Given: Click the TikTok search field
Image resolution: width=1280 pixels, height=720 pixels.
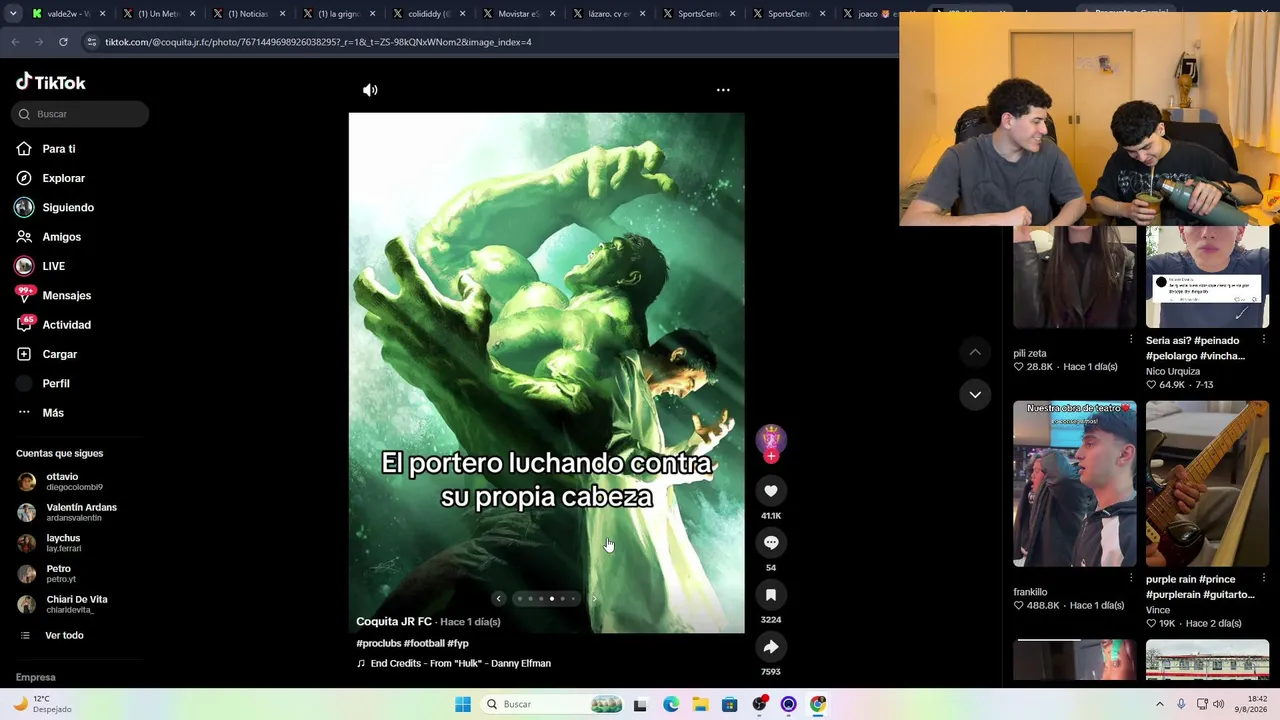Looking at the screenshot, I should coord(80,114).
